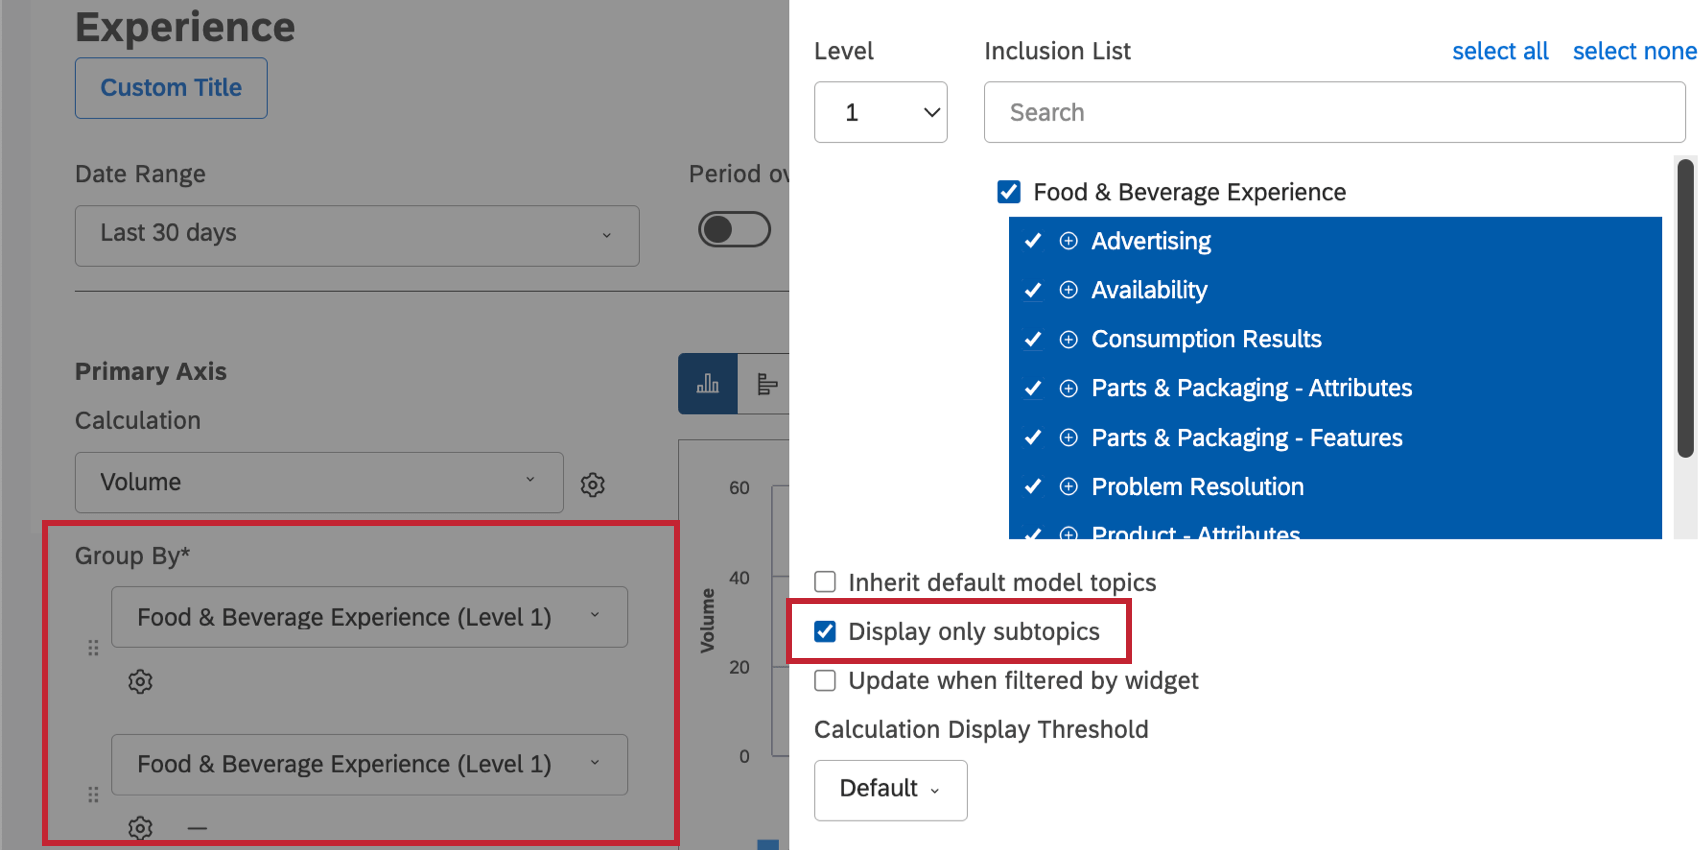This screenshot has width=1700, height=850.
Task: Uncheck Display only subtopics
Action: click(x=825, y=632)
